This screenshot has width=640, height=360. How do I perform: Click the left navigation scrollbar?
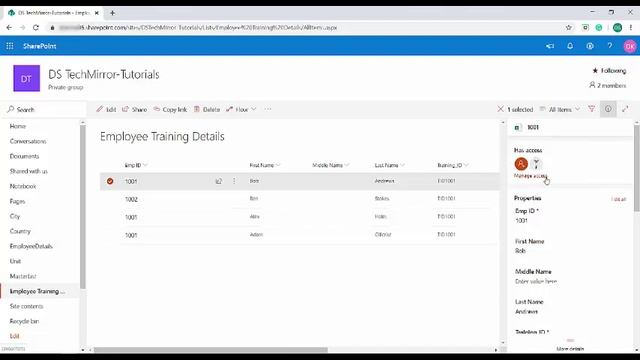(83, 207)
